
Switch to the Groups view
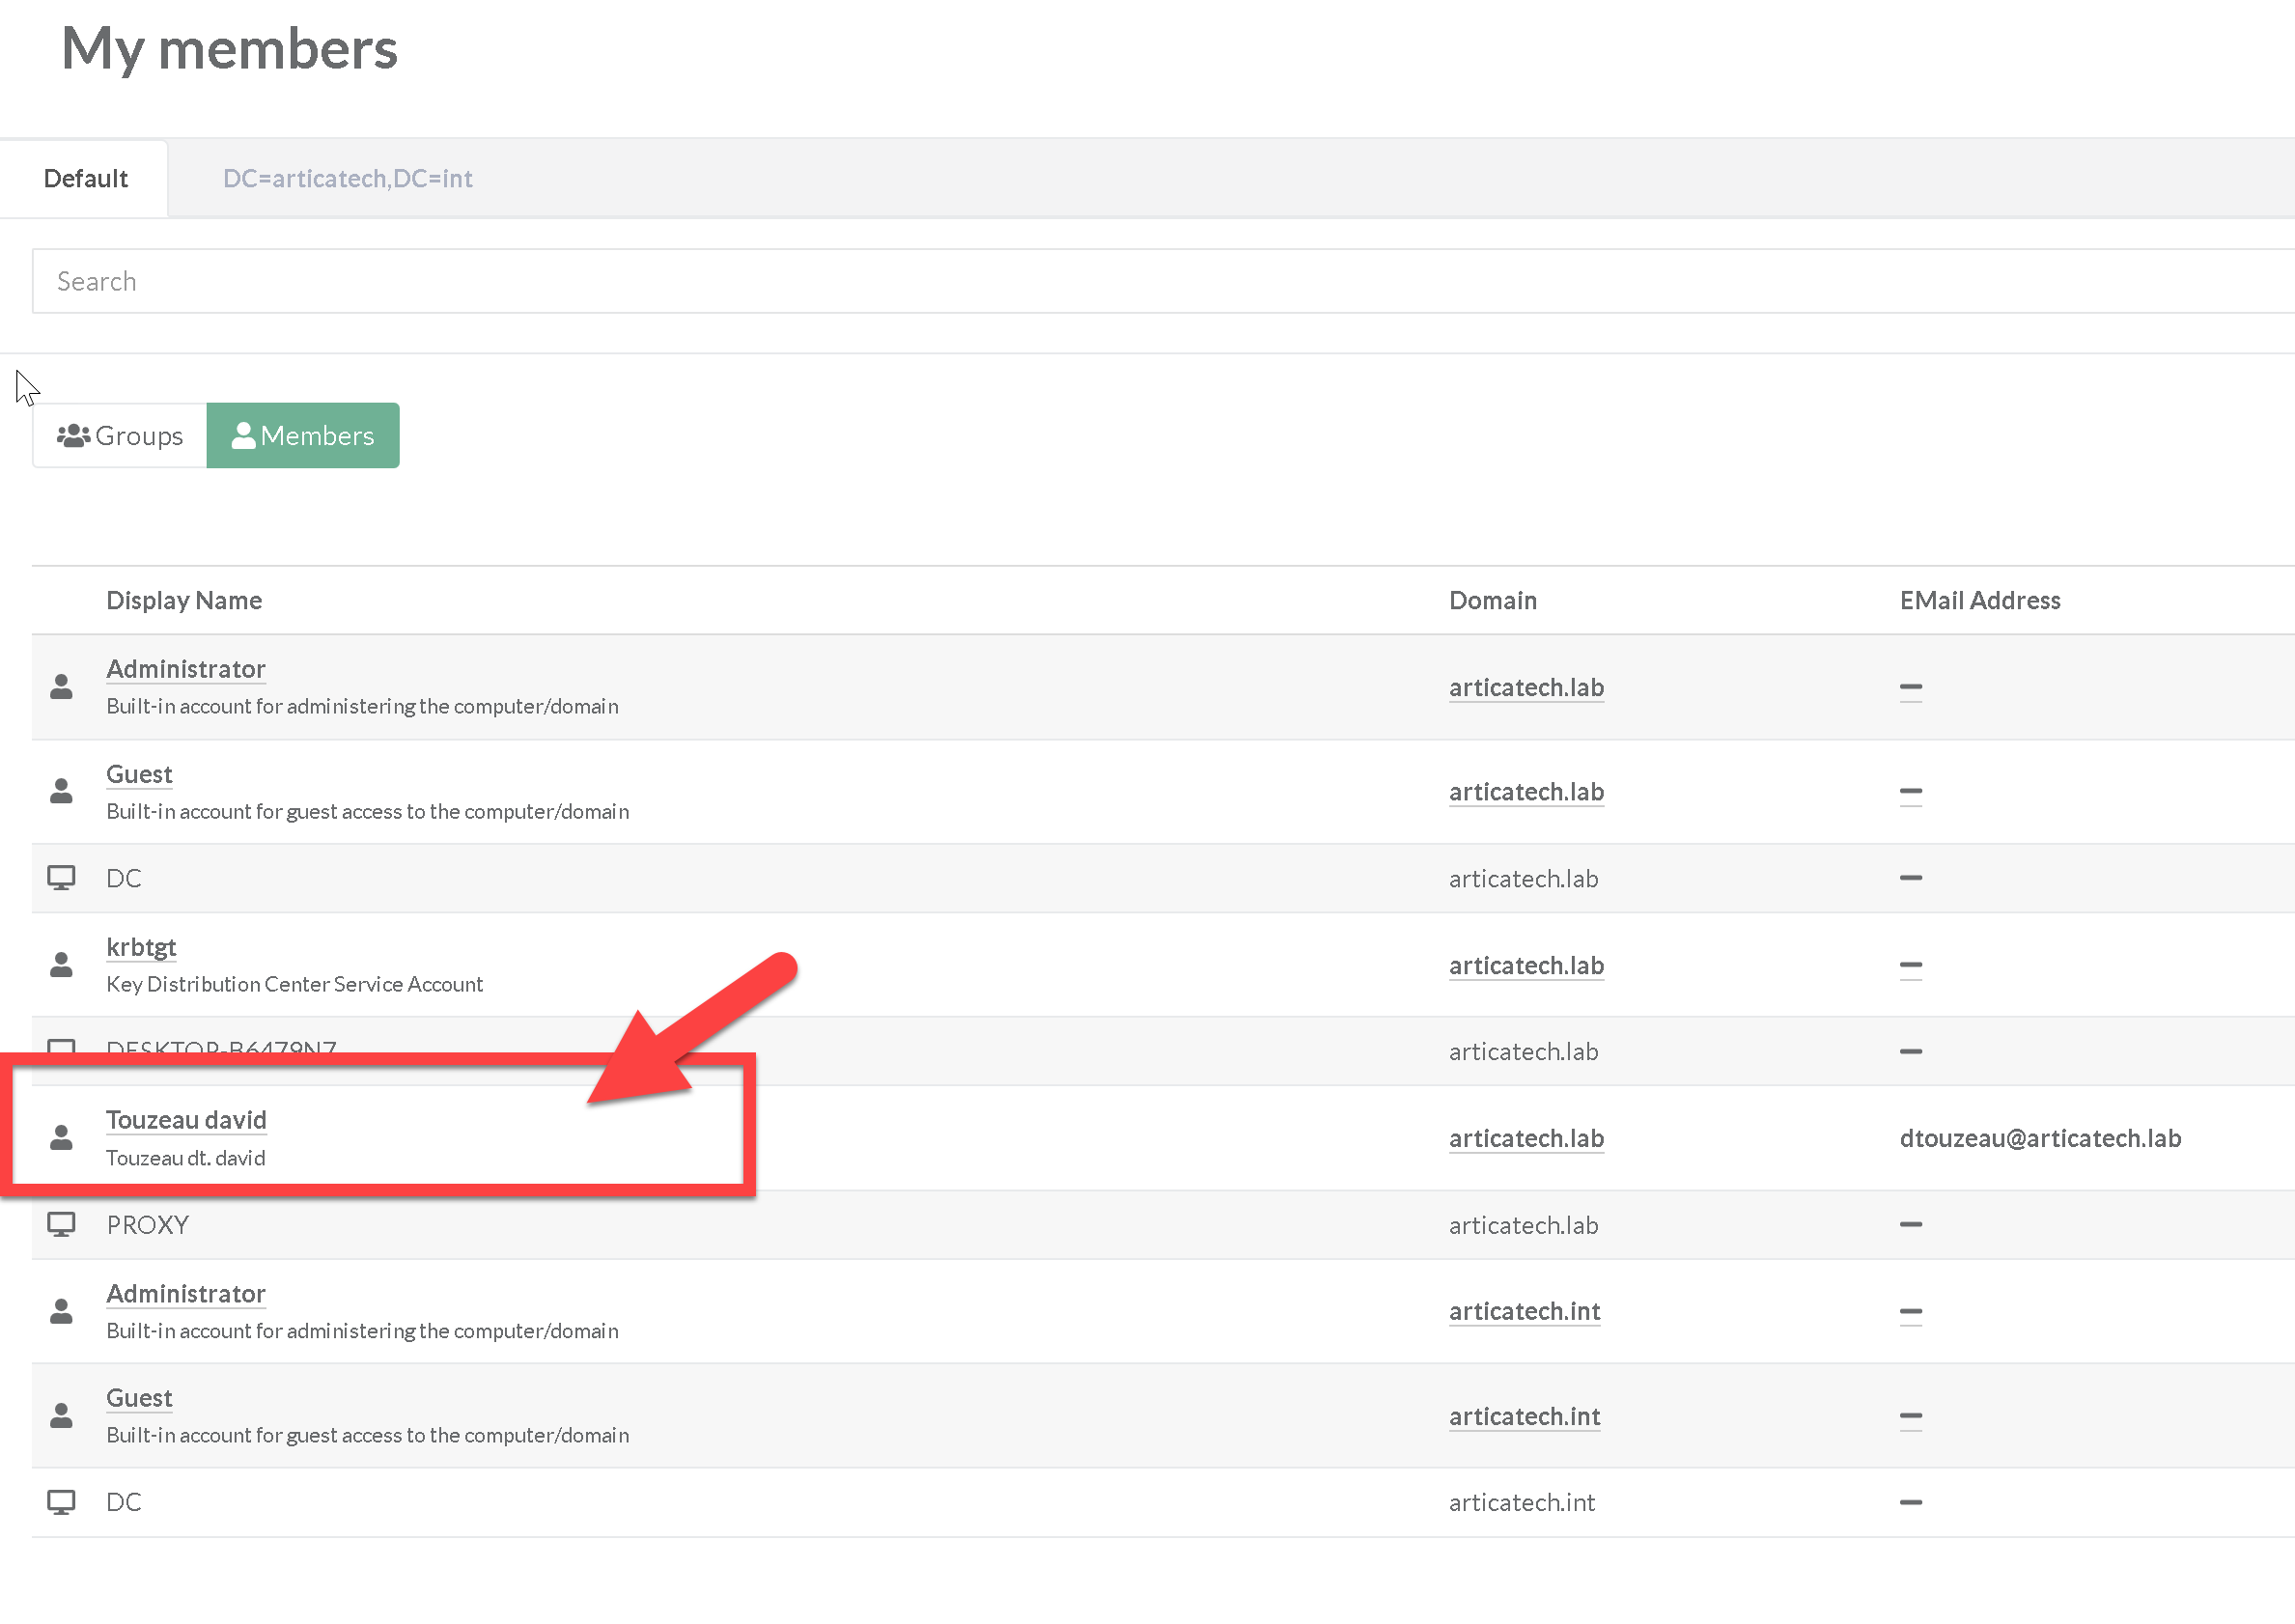(120, 435)
